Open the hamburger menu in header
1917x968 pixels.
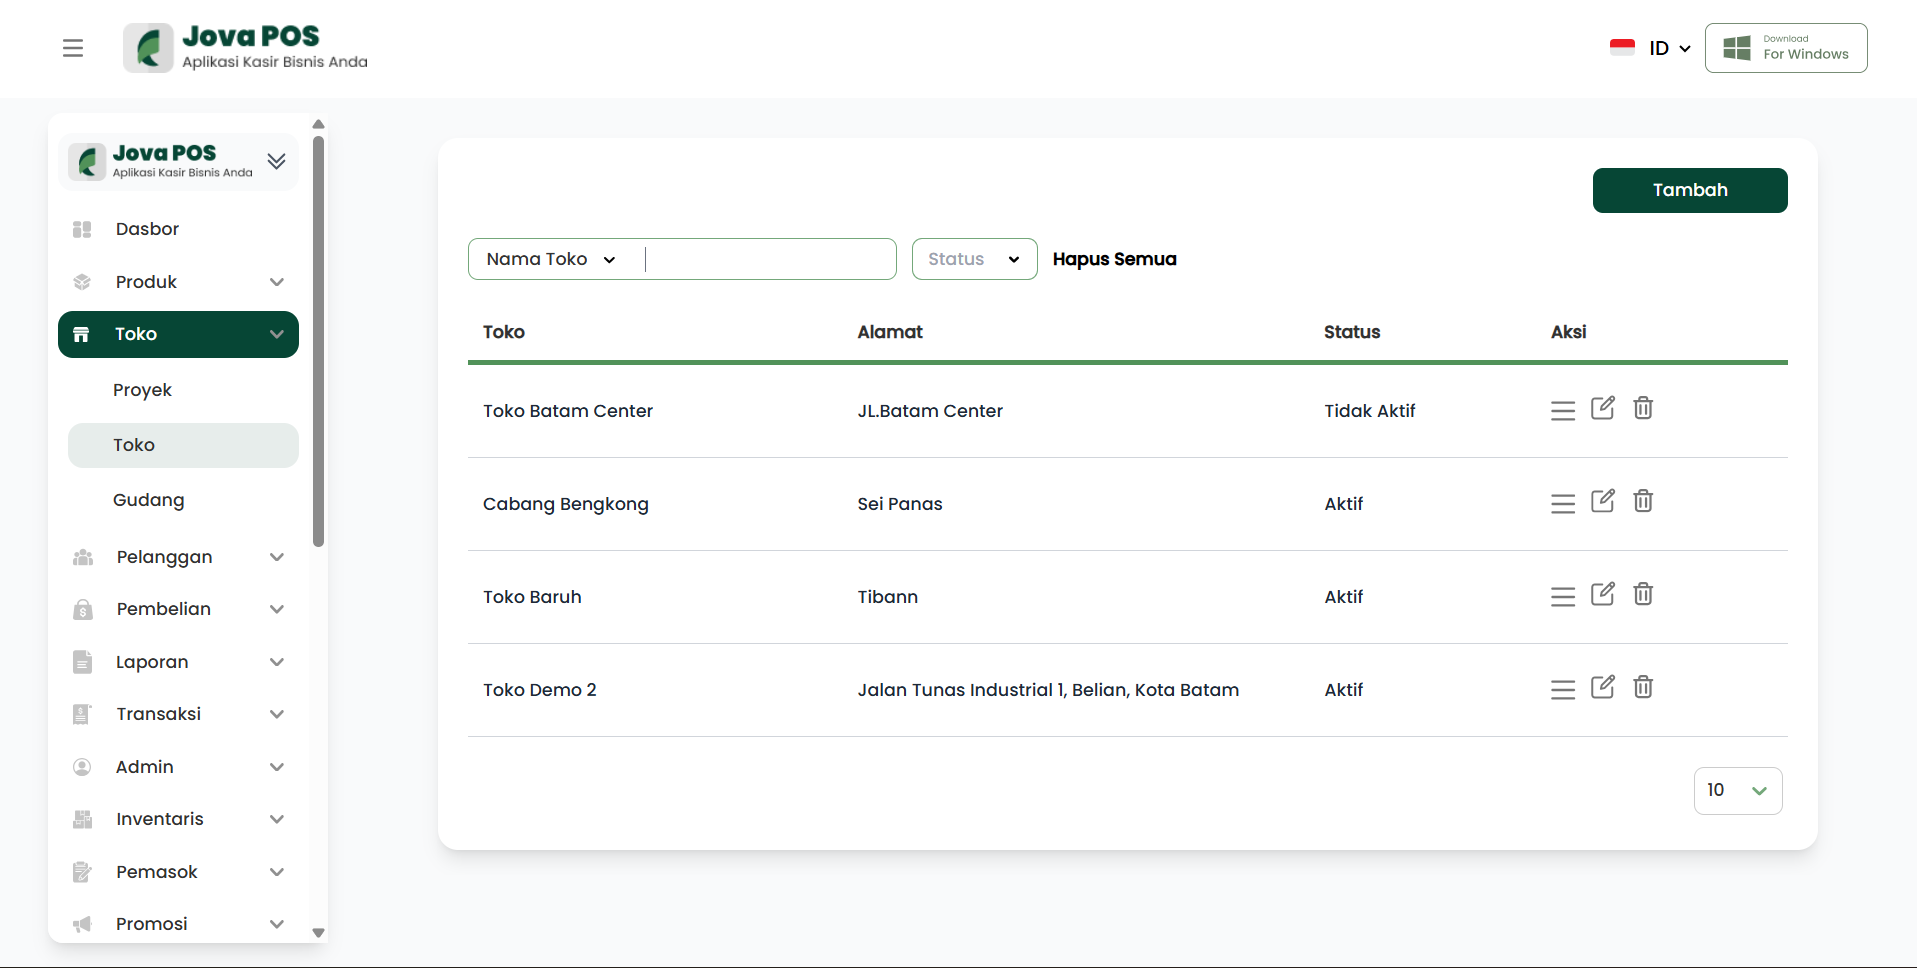tap(73, 48)
